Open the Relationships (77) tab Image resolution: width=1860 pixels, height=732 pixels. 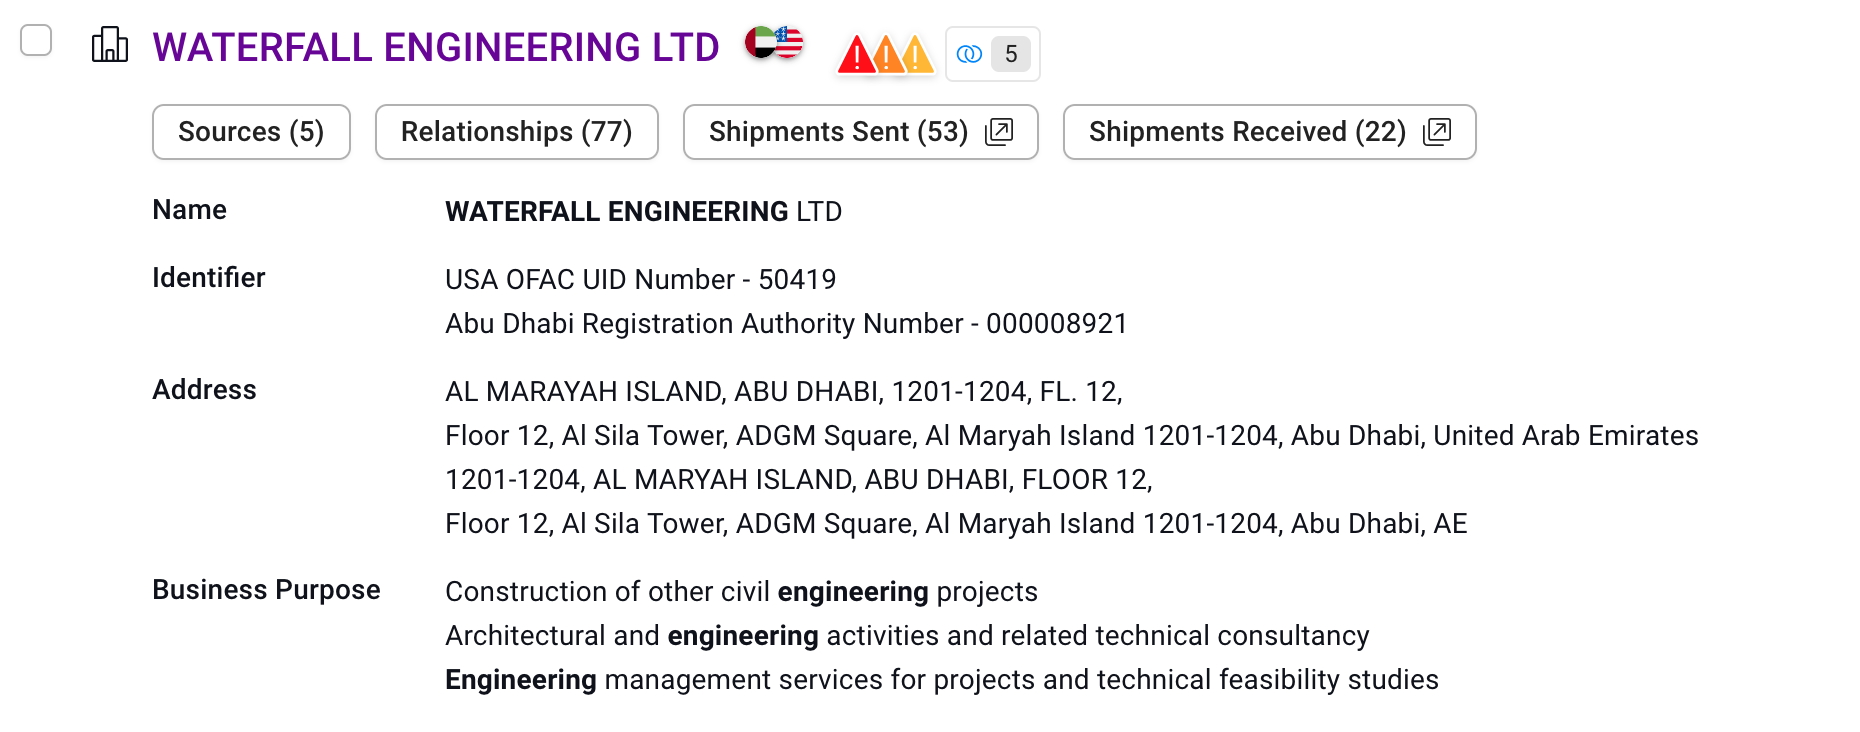coord(516,132)
